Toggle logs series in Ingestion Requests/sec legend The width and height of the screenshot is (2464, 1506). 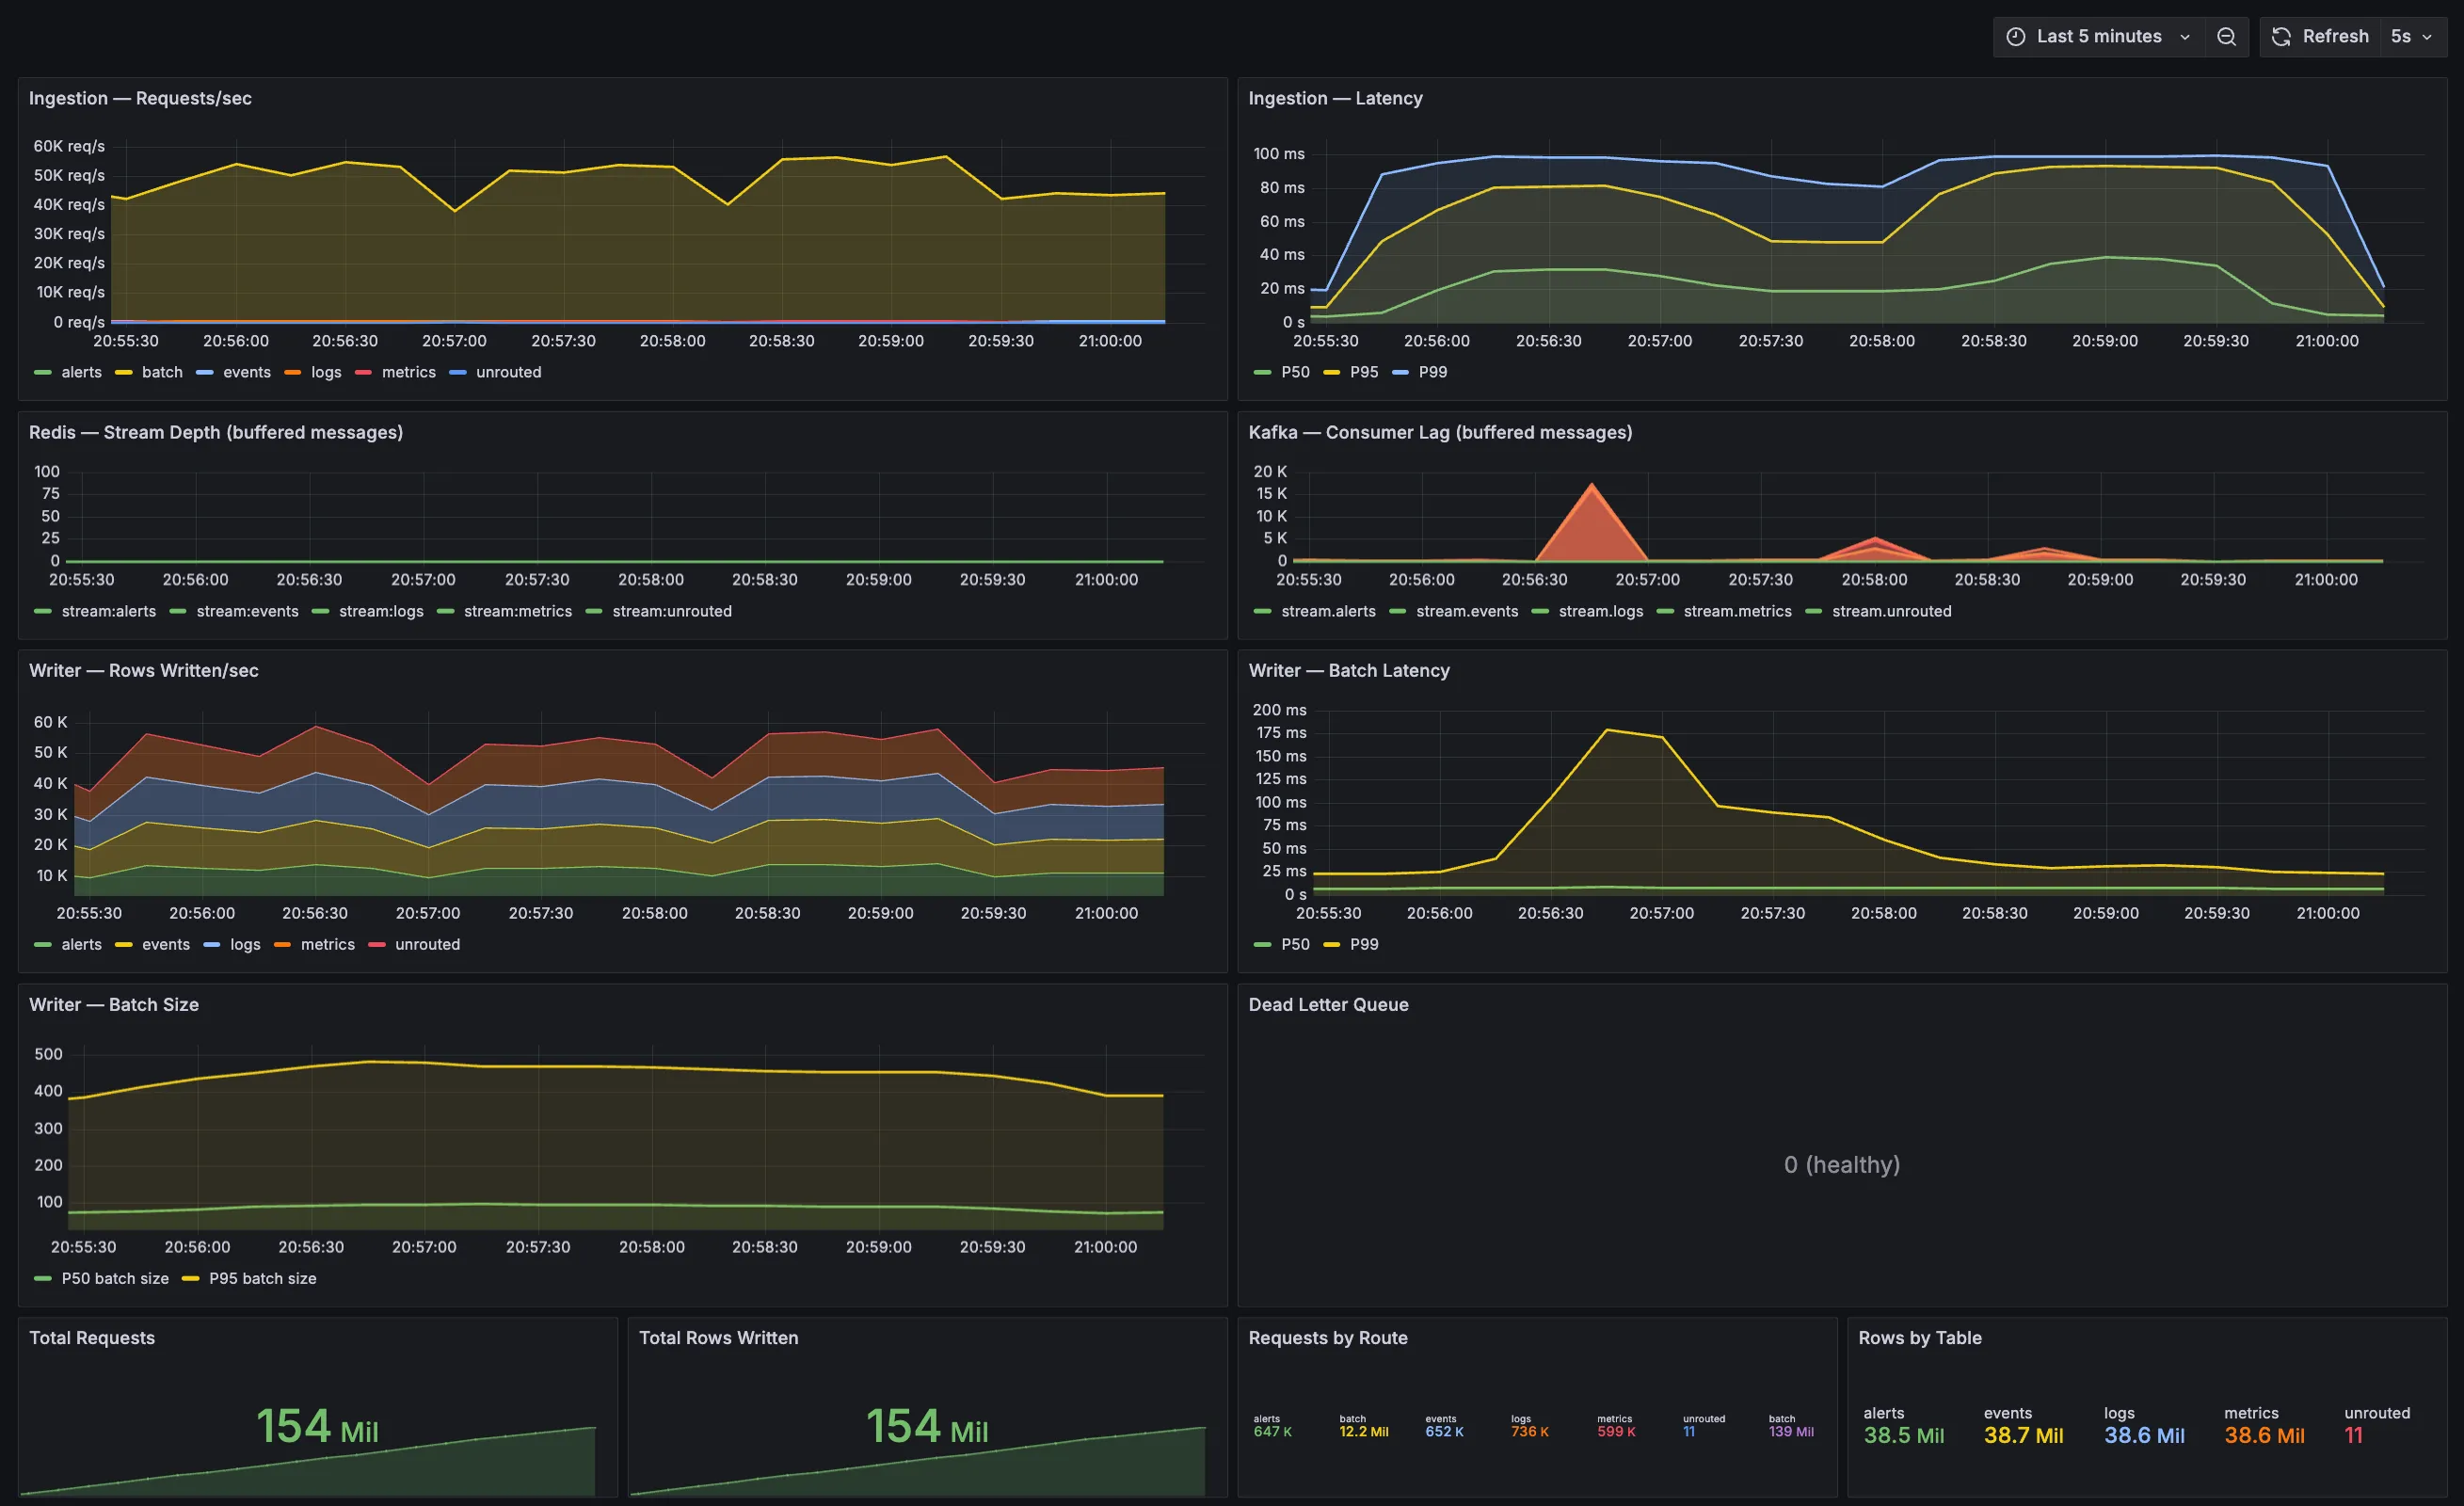point(326,372)
